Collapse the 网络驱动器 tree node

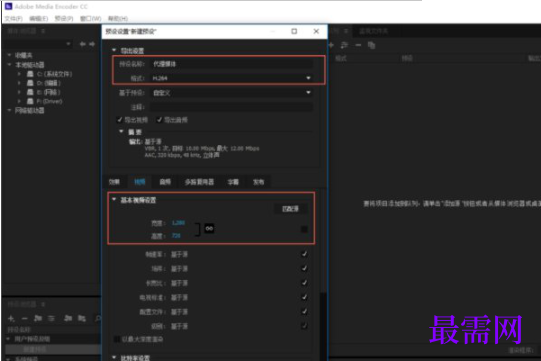9,110
